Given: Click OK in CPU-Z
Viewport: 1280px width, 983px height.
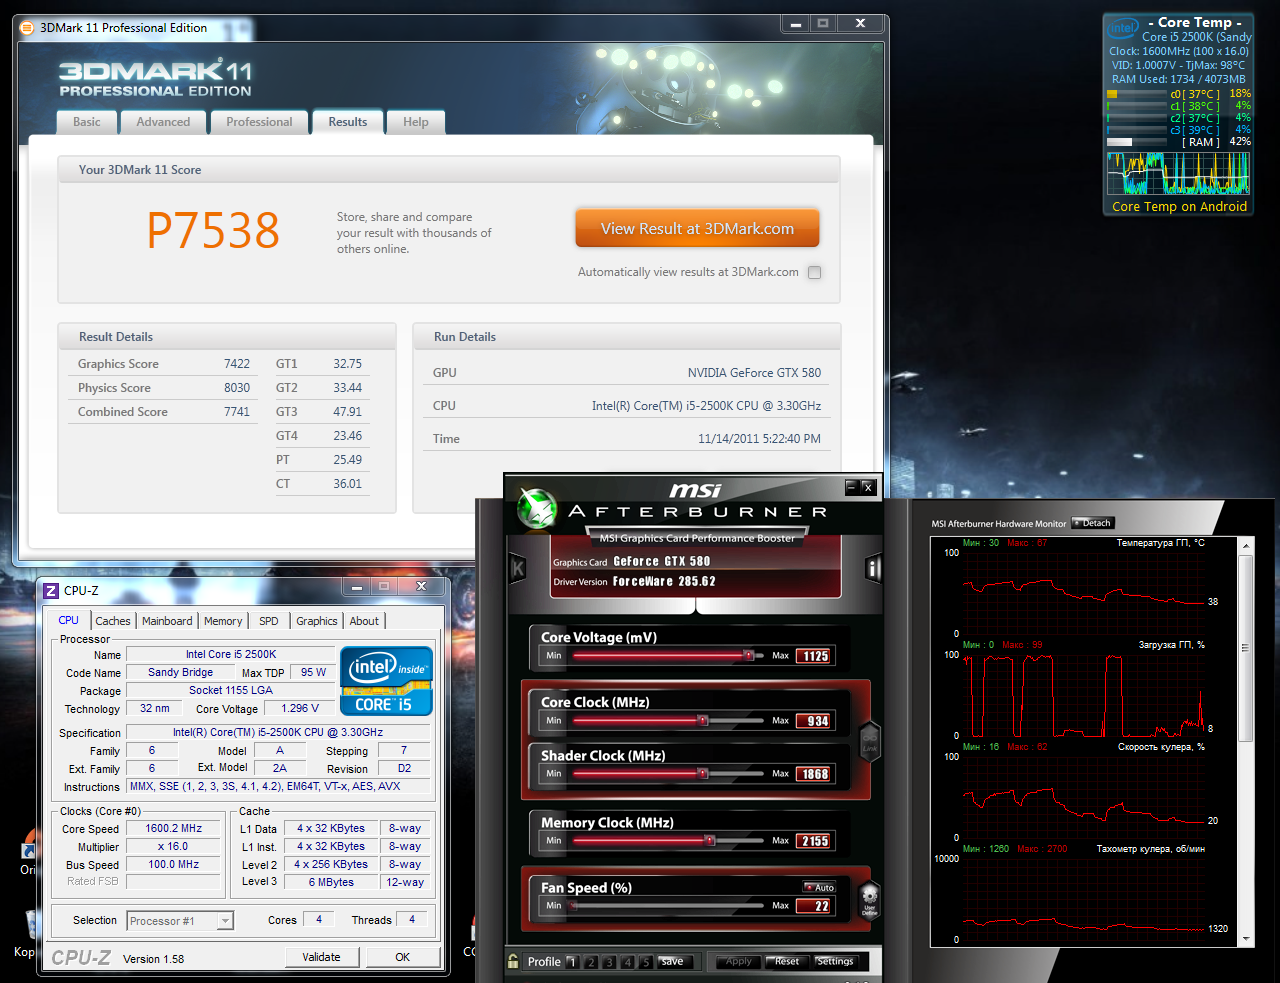Looking at the screenshot, I should 402,957.
